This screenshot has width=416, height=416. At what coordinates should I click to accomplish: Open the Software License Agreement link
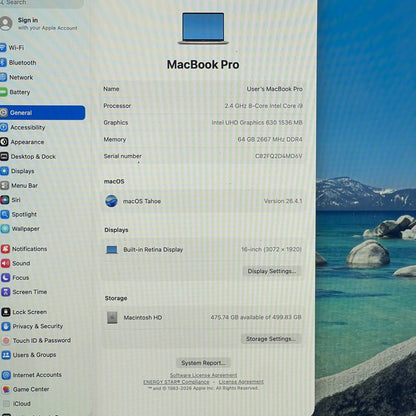click(x=203, y=375)
